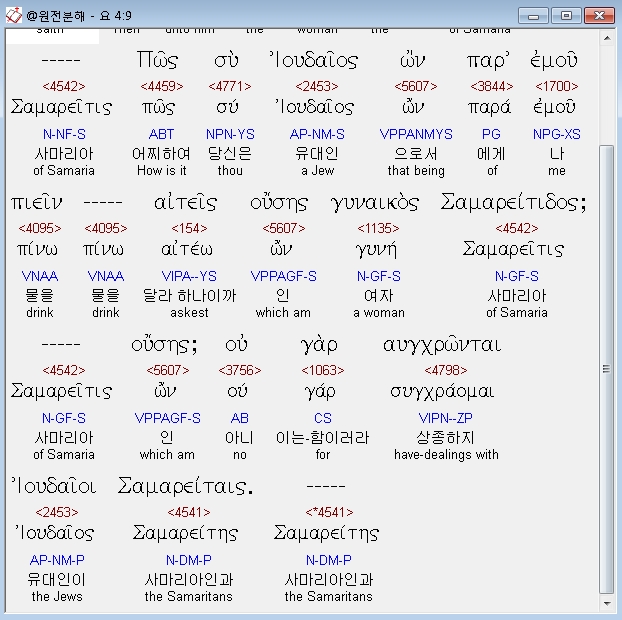
Task: Close the window
Action: (599, 16)
